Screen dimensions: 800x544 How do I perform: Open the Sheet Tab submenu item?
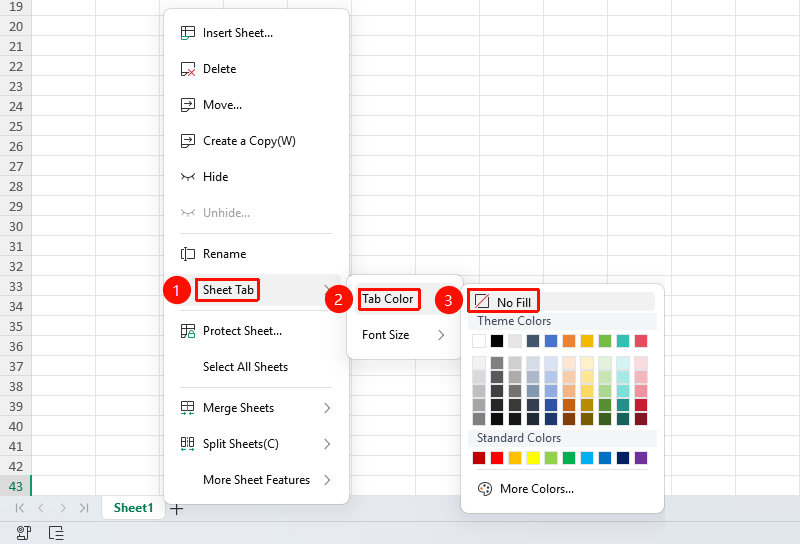[256, 290]
